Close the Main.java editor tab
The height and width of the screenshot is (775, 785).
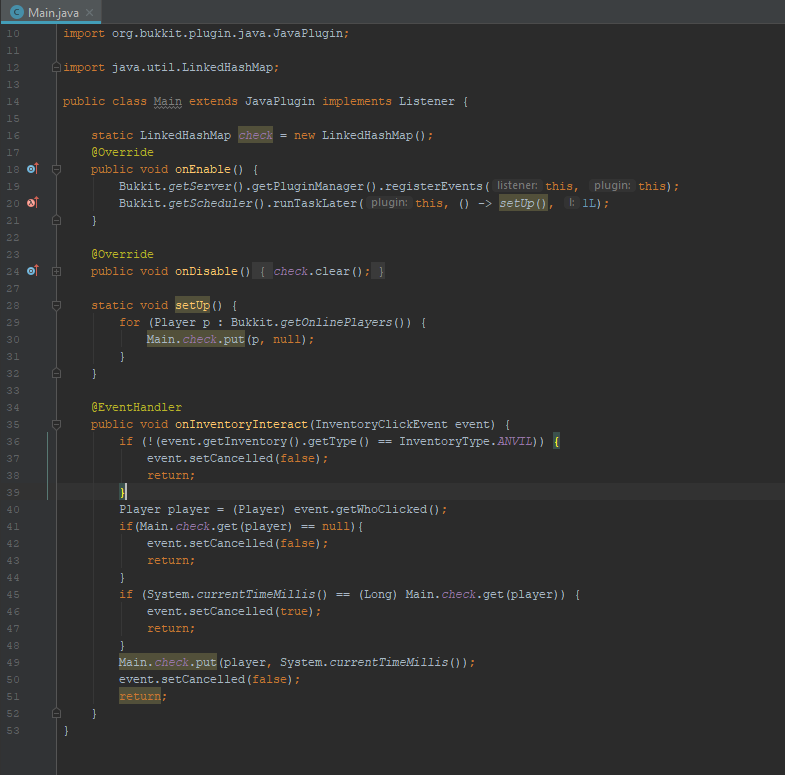pos(90,12)
